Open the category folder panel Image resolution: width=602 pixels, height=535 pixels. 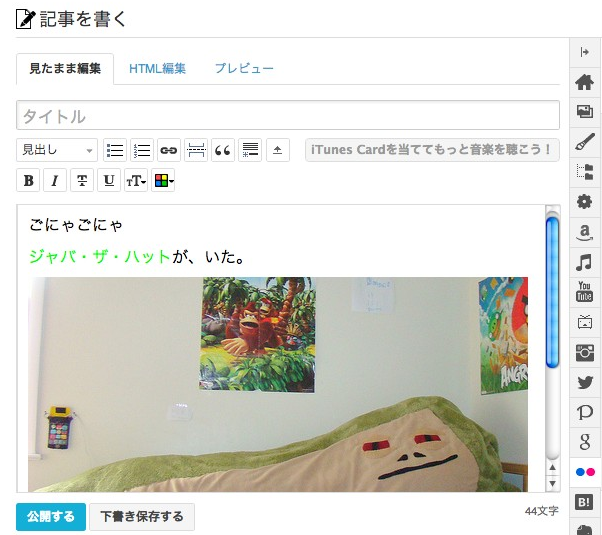585,172
